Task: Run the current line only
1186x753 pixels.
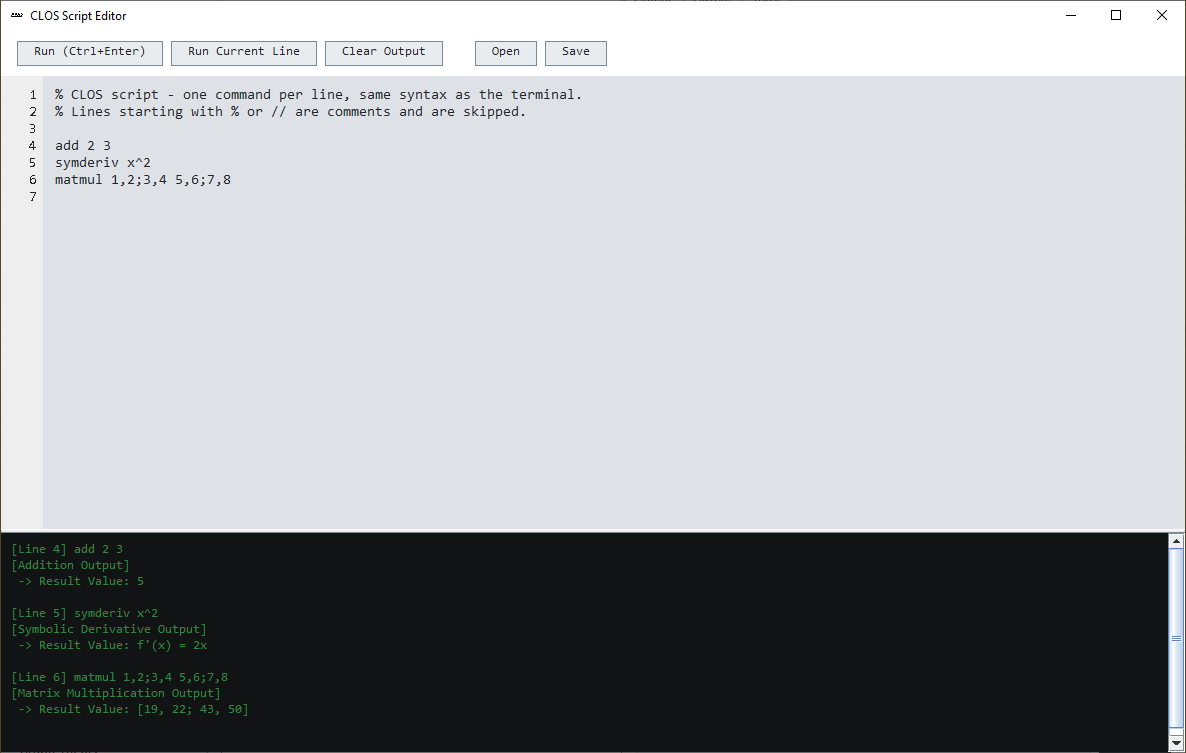Action: pos(244,52)
